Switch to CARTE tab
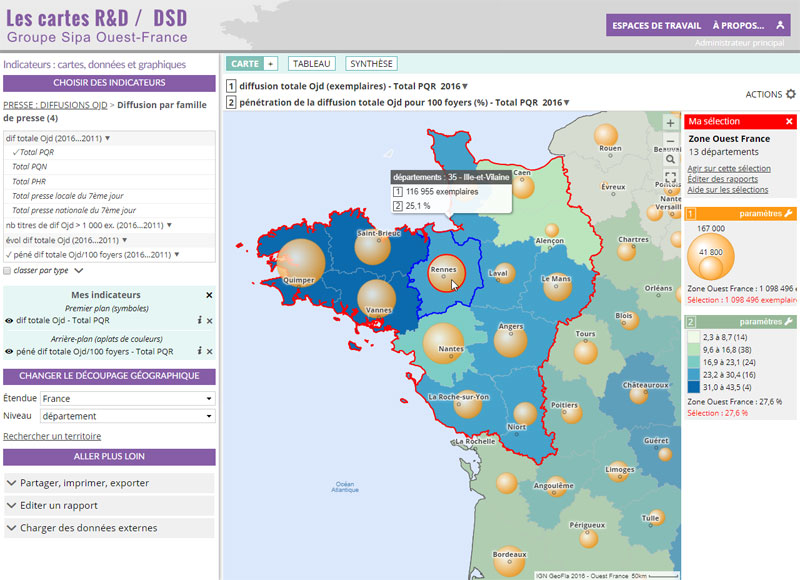This screenshot has width=800, height=580. pos(245,64)
